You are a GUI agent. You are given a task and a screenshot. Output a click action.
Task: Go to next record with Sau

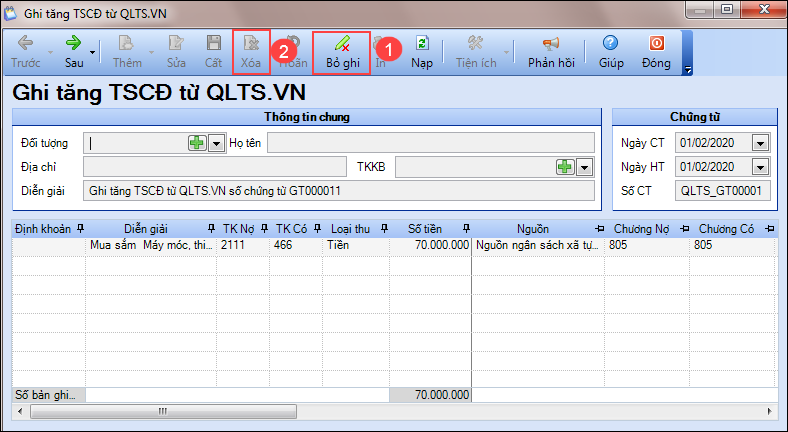73,52
